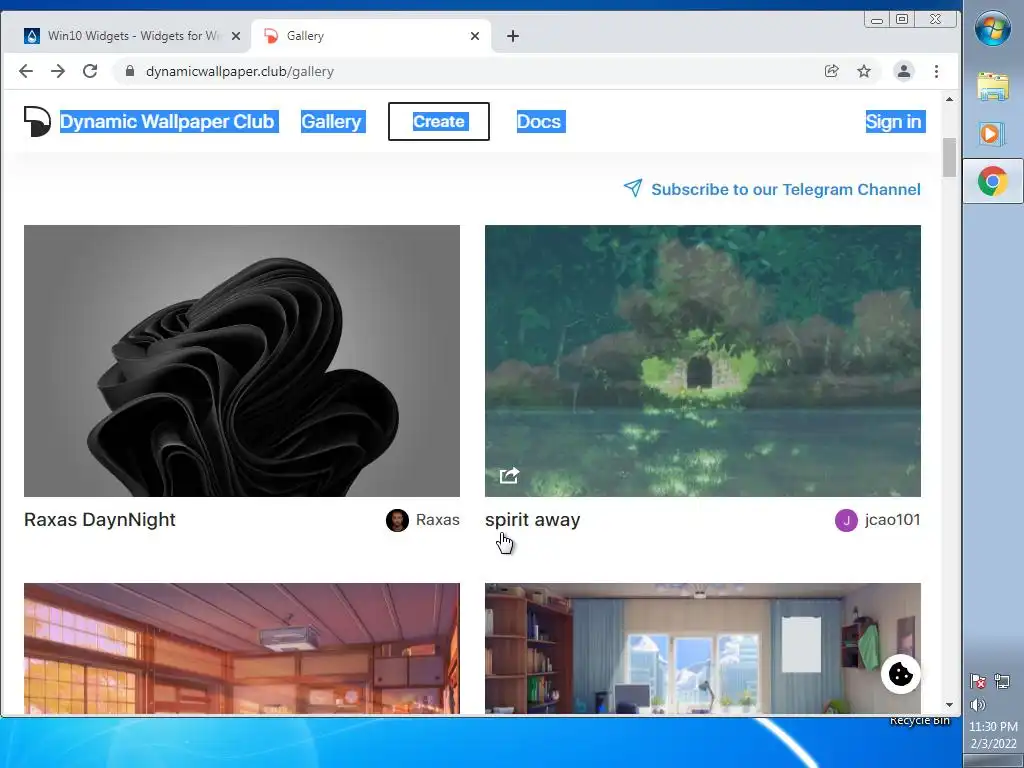Click the taskbar clock 11:30 PM
The width and height of the screenshot is (1024, 768).
pyautogui.click(x=993, y=726)
